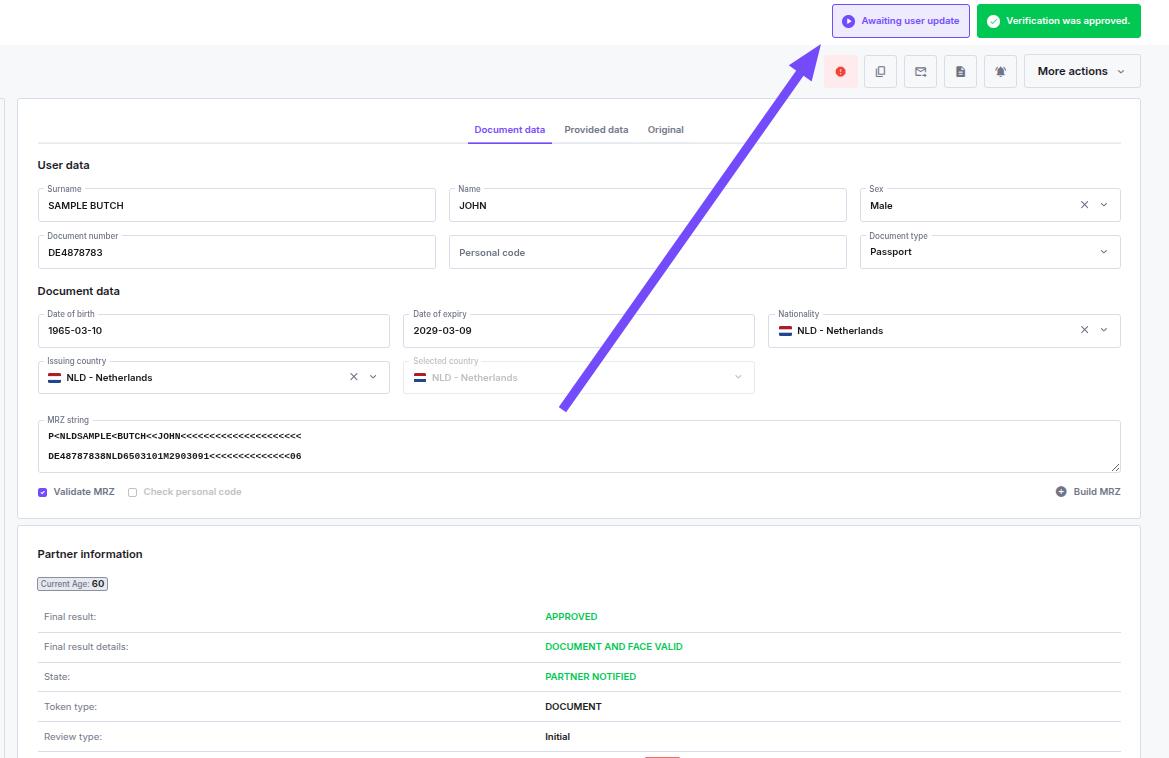Expand the Sex selection dropdown

(x=1103, y=205)
